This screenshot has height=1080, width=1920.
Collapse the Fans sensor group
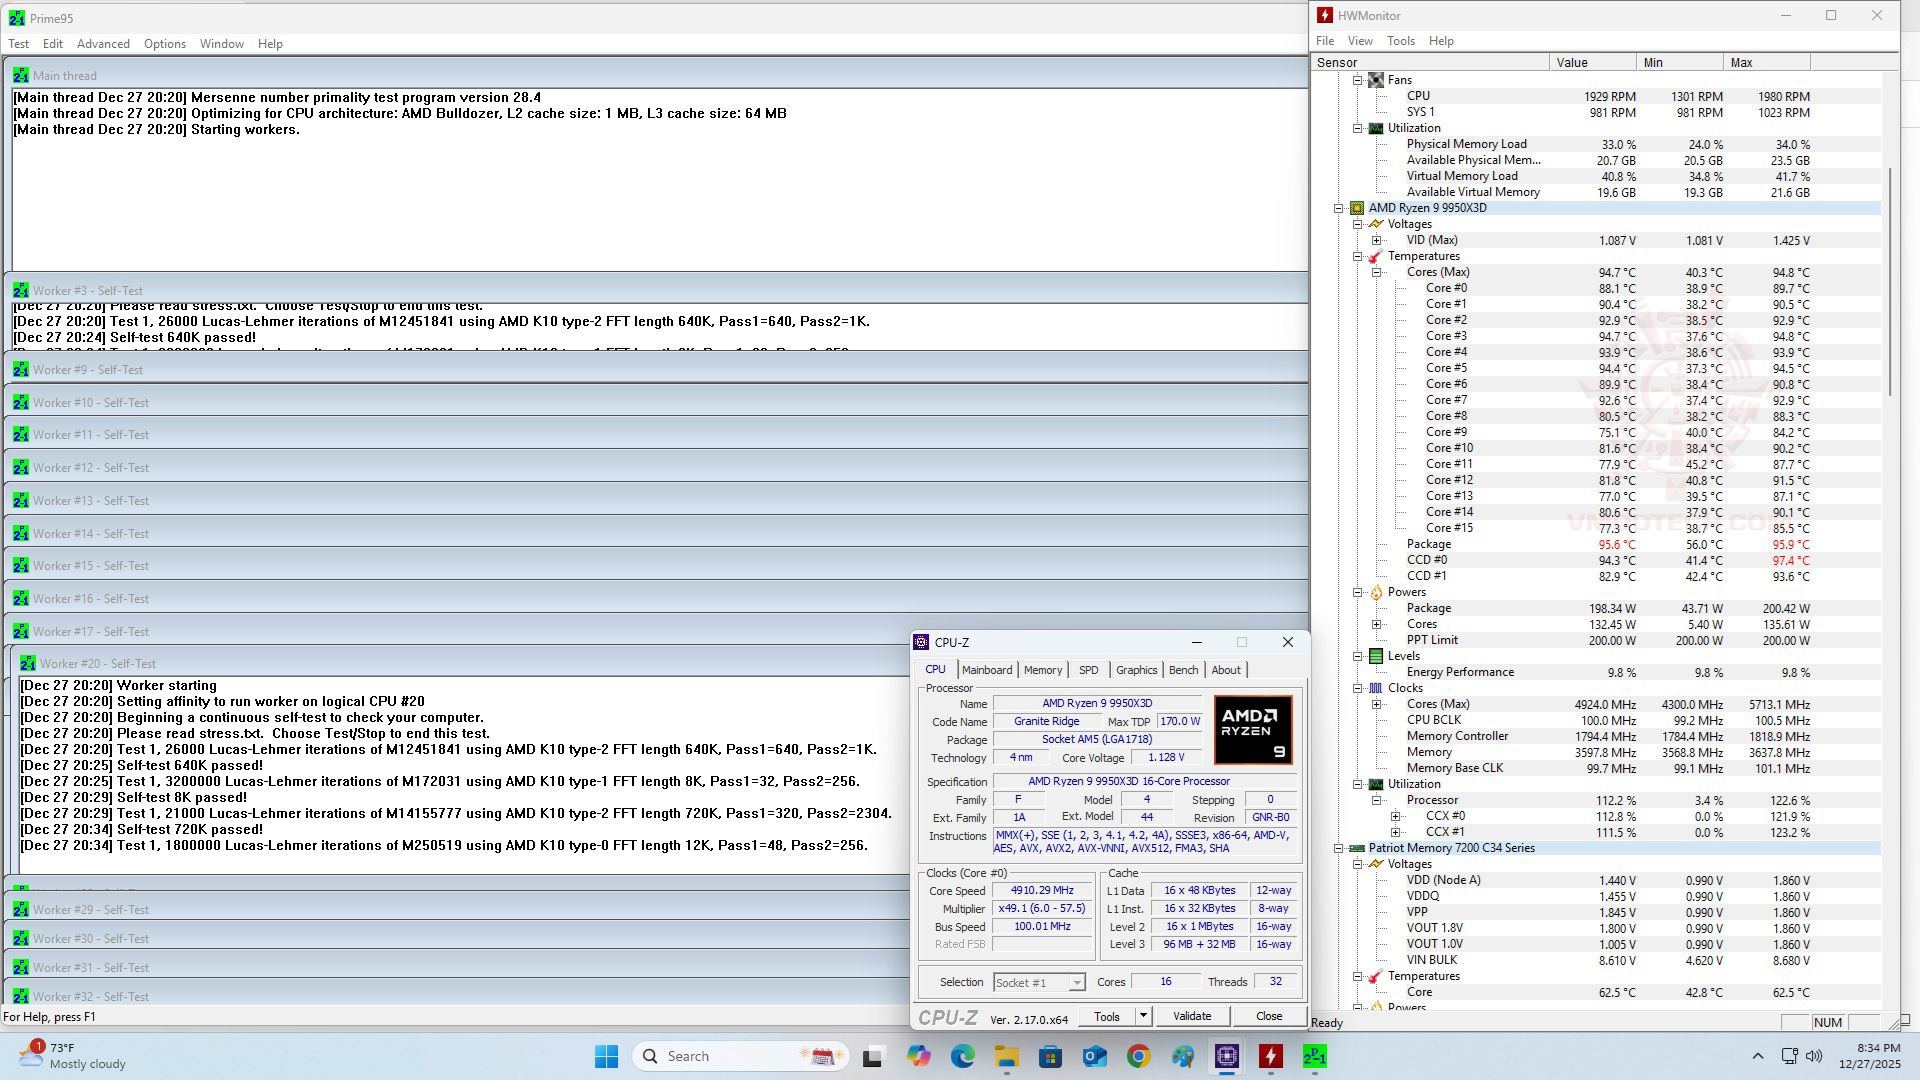pyautogui.click(x=1358, y=80)
